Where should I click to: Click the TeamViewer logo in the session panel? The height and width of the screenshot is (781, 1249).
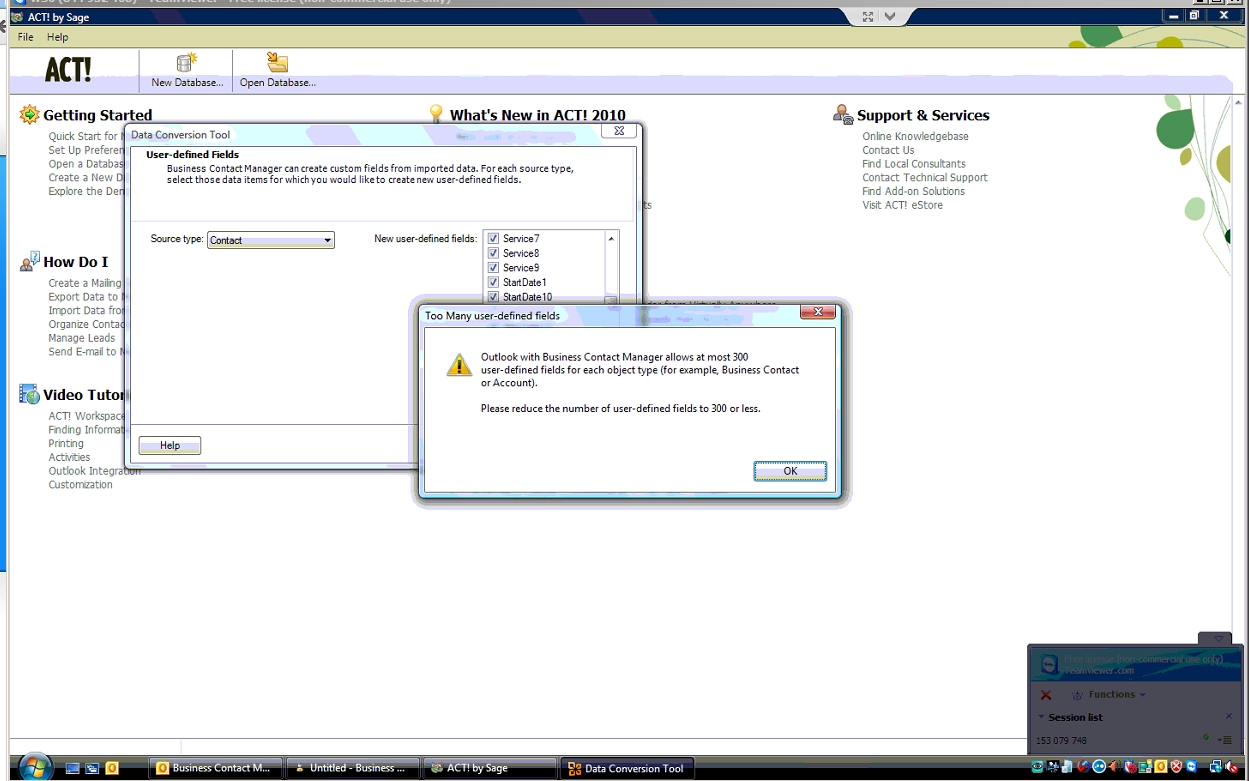click(1049, 664)
